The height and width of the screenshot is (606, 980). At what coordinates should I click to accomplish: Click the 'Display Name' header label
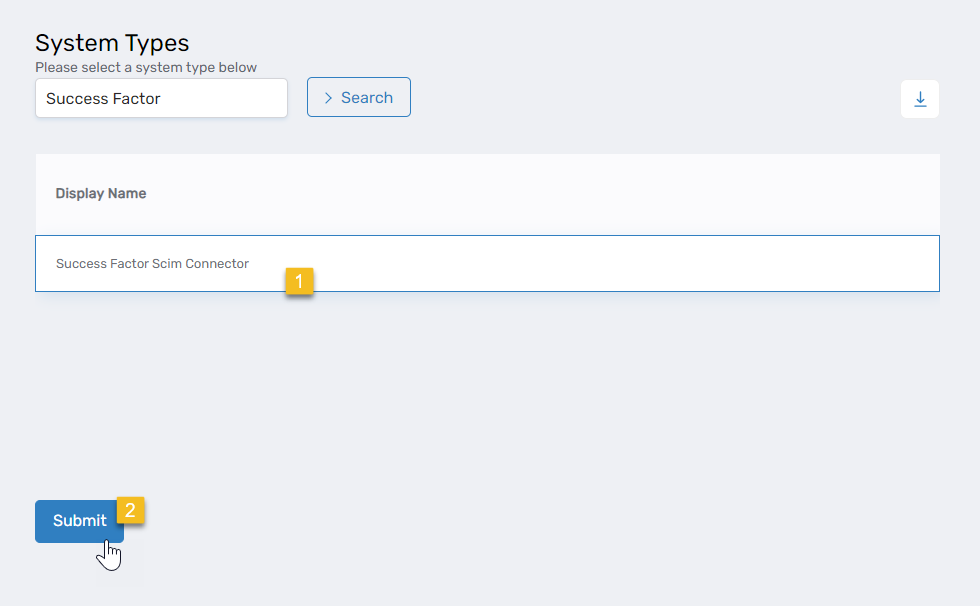(x=101, y=194)
